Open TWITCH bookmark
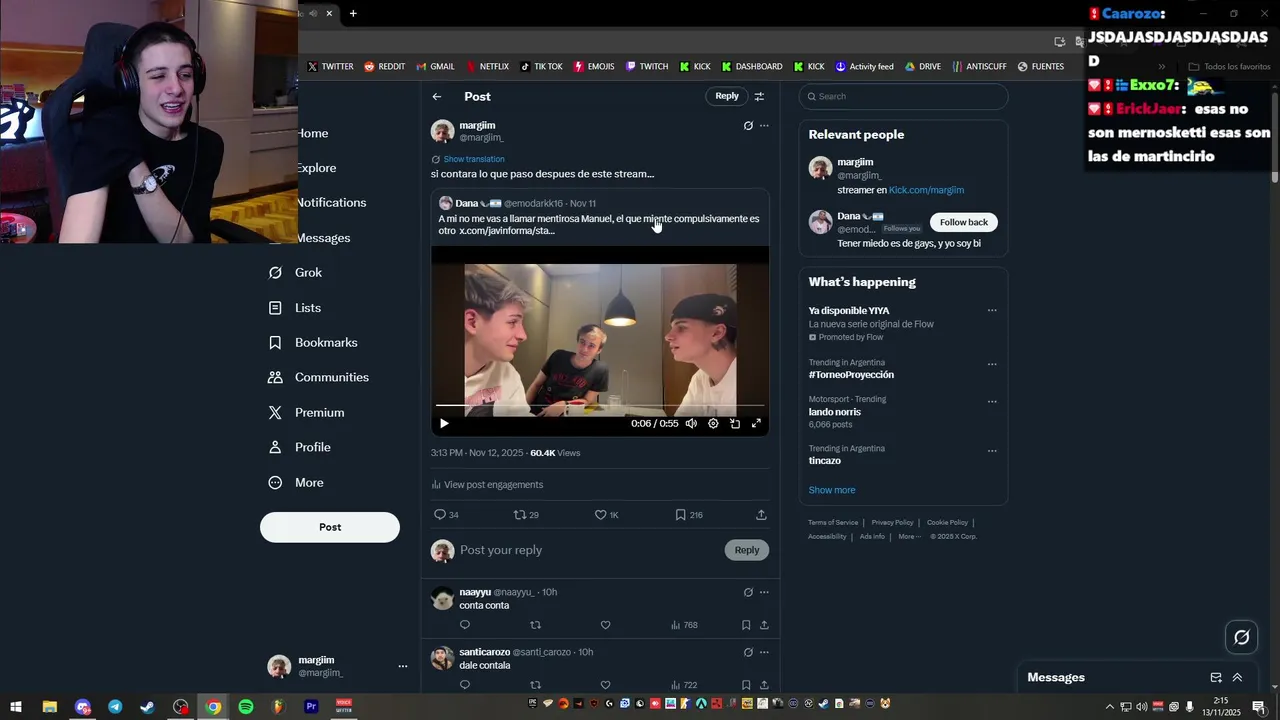Image resolution: width=1280 pixels, height=720 pixels. point(647,67)
